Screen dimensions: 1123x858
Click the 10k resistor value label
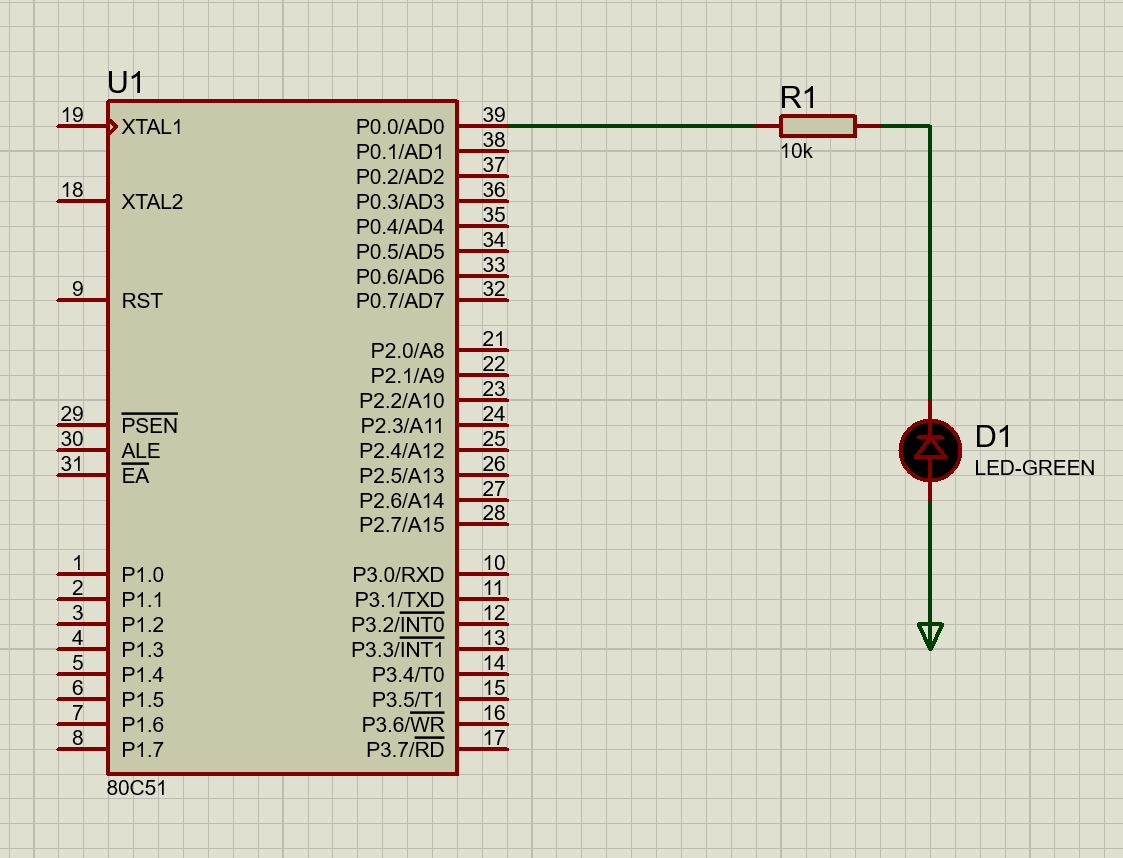[x=796, y=152]
